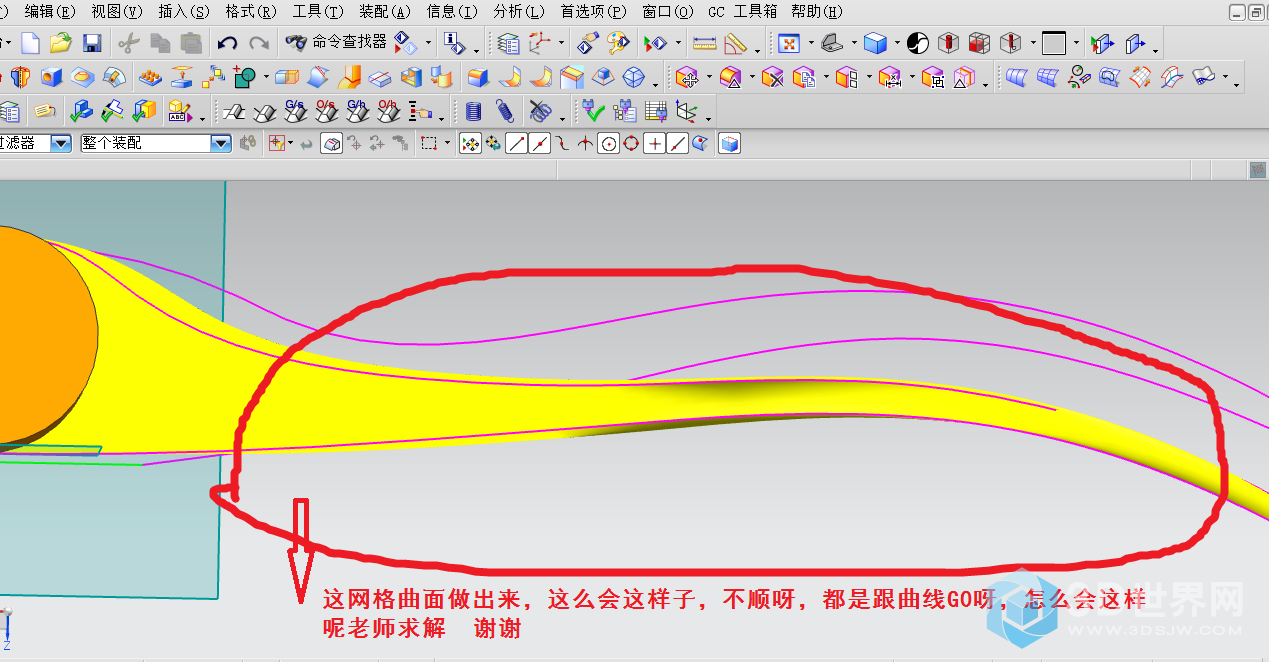Open the 插入(S) menu

pyautogui.click(x=184, y=12)
